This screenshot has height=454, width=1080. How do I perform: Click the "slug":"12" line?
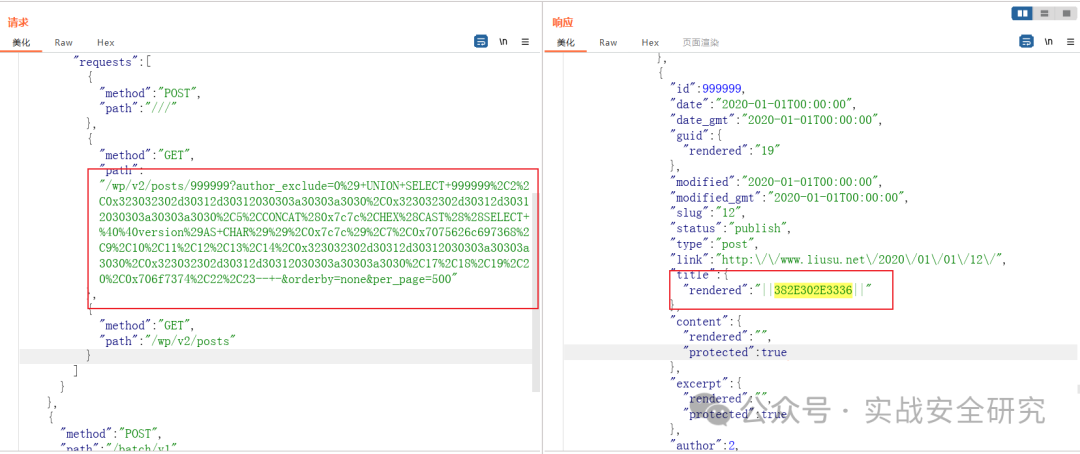tap(707, 213)
